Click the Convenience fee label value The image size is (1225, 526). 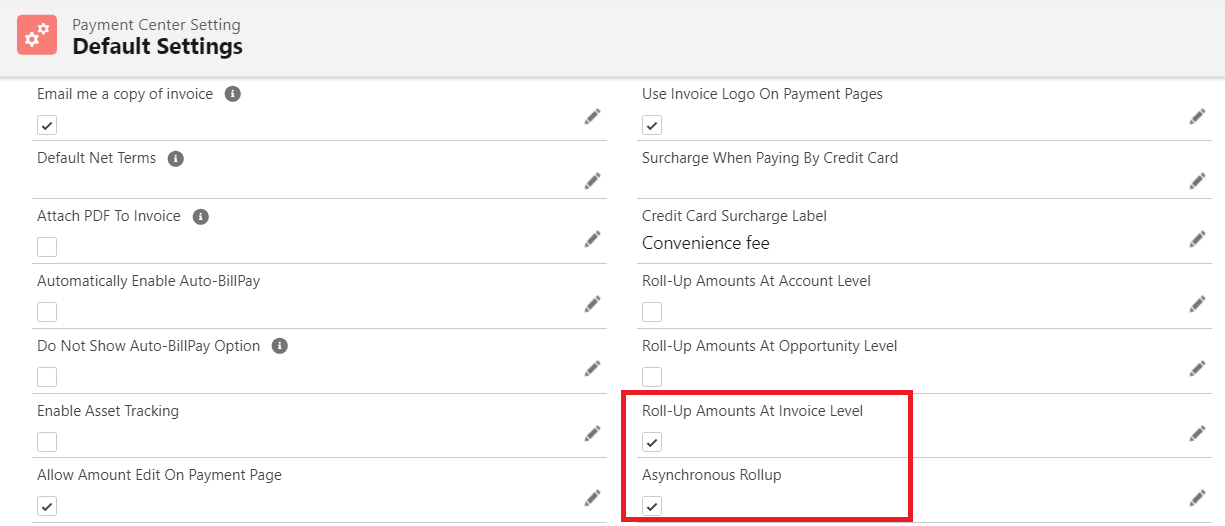point(705,243)
